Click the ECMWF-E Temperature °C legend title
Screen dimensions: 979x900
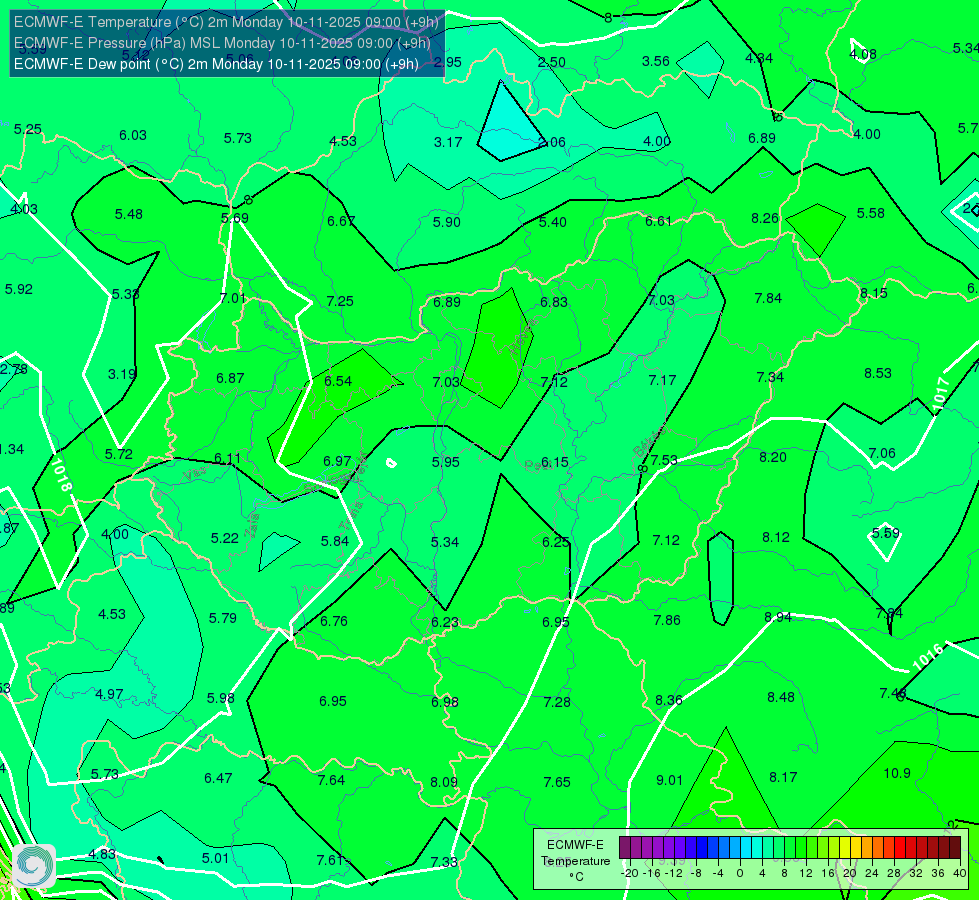[575, 861]
